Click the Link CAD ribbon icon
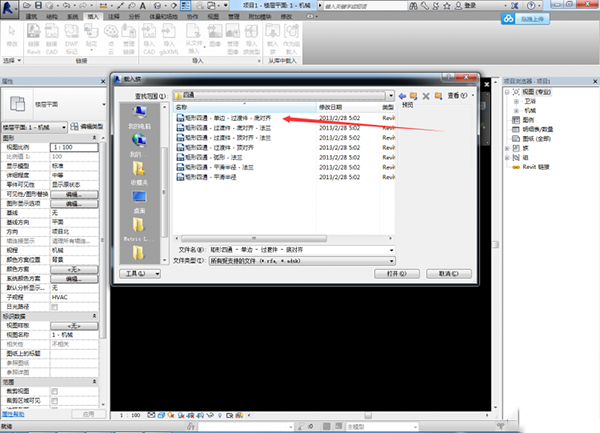600x433 pixels. pos(52,39)
